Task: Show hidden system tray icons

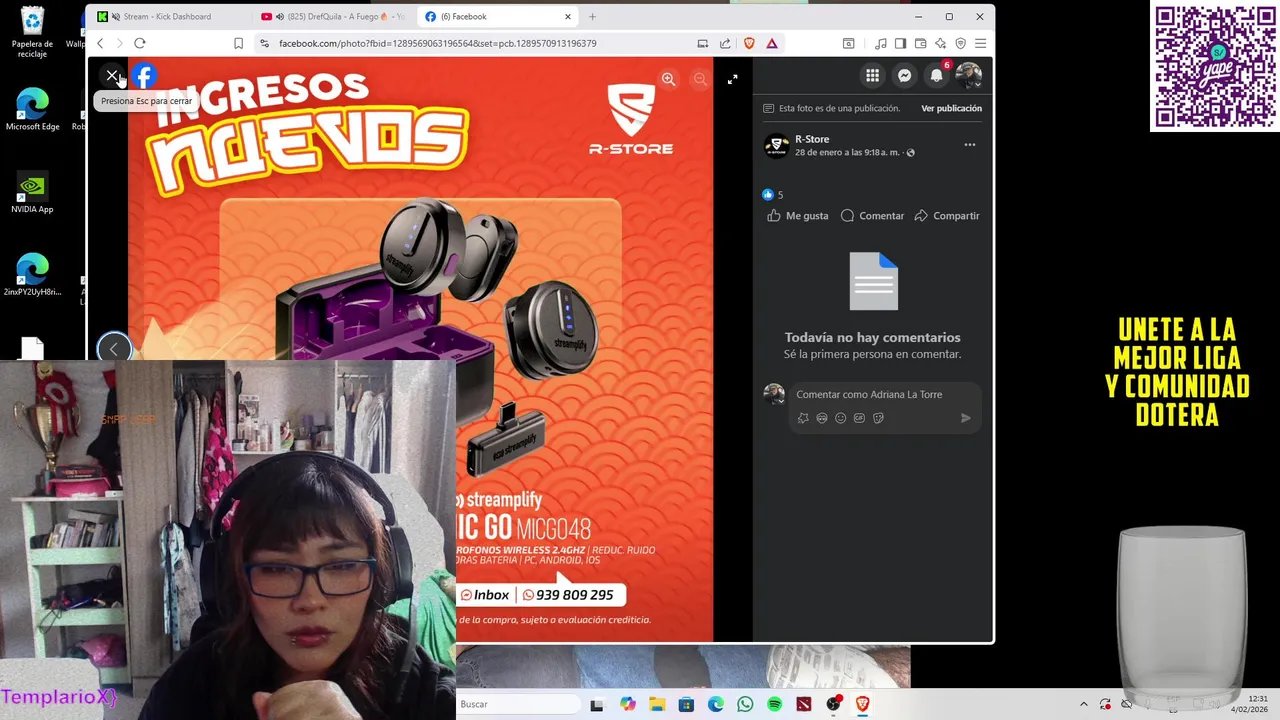Action: pyautogui.click(x=1083, y=705)
